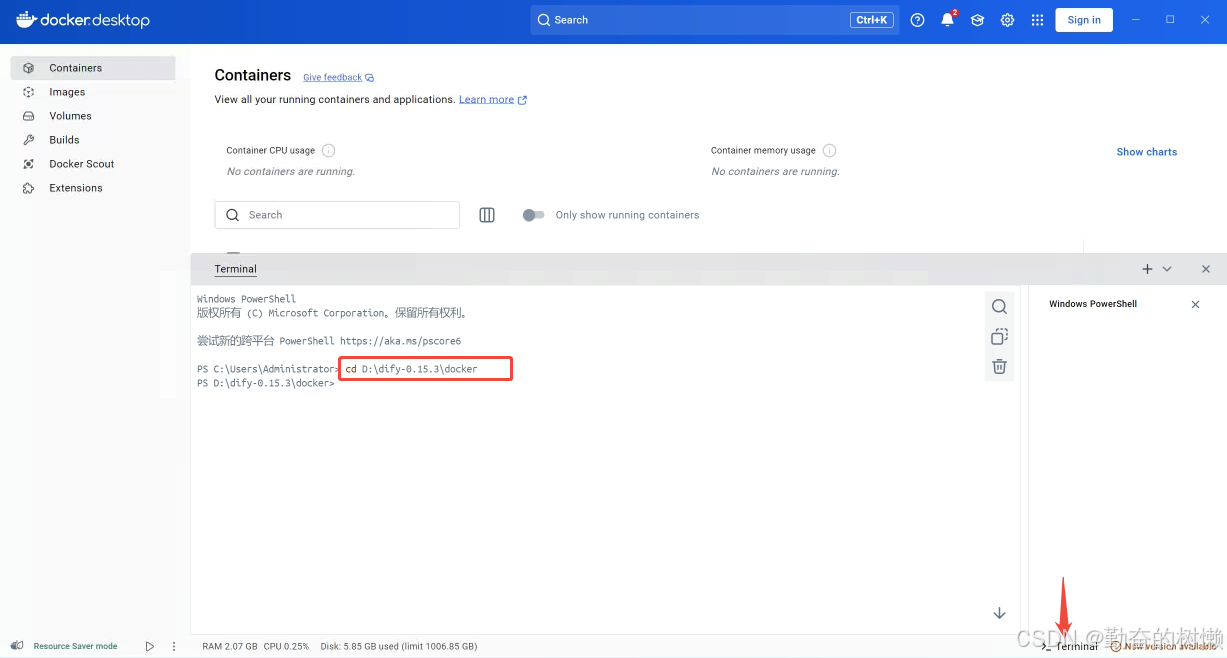Click the Extensions puzzle icon
Viewport: 1227px width, 658px height.
tap(29, 188)
